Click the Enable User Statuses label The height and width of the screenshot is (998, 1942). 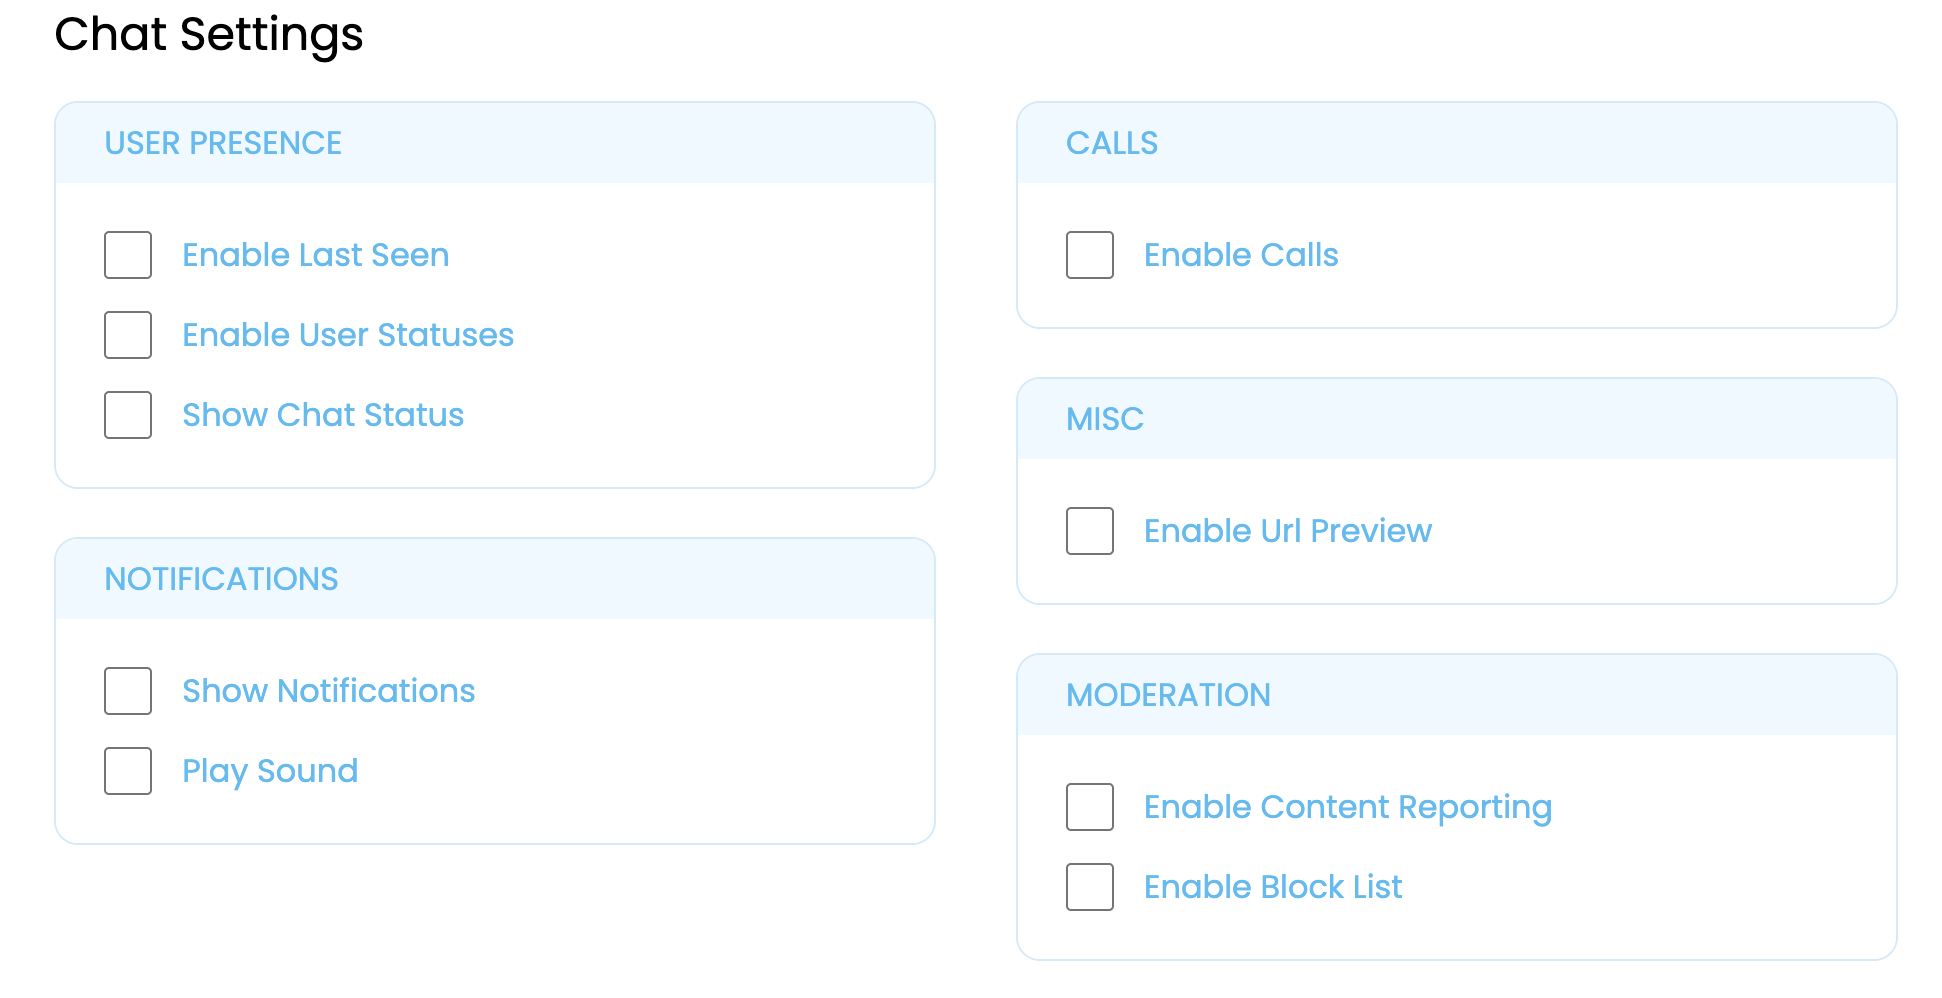pyautogui.click(x=347, y=335)
